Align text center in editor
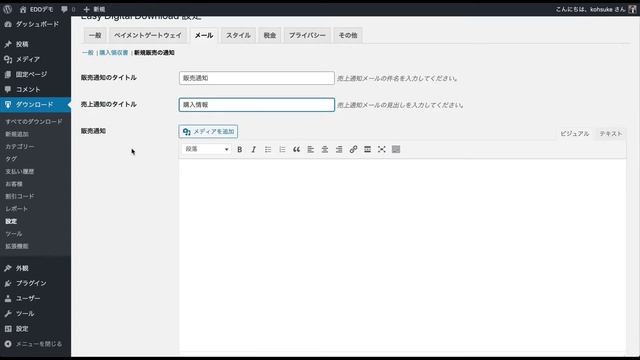640x360 pixels. click(x=325, y=149)
